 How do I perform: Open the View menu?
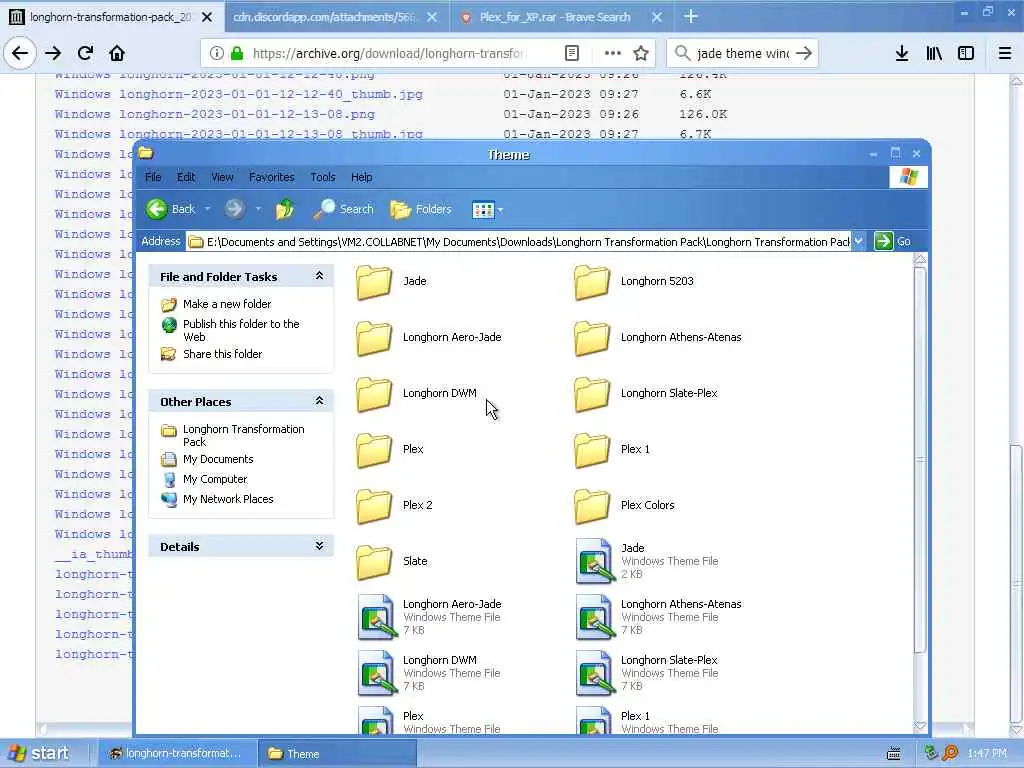(222, 177)
